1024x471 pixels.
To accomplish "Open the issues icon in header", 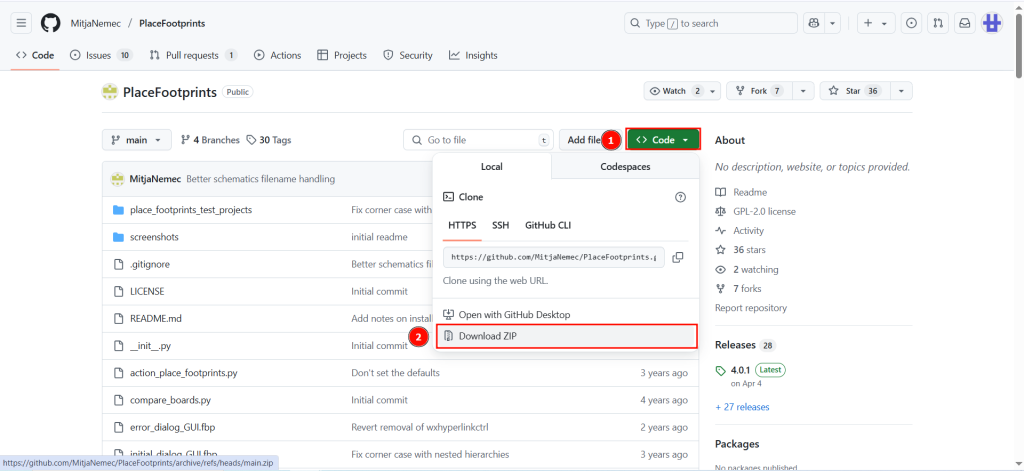I will [912, 23].
